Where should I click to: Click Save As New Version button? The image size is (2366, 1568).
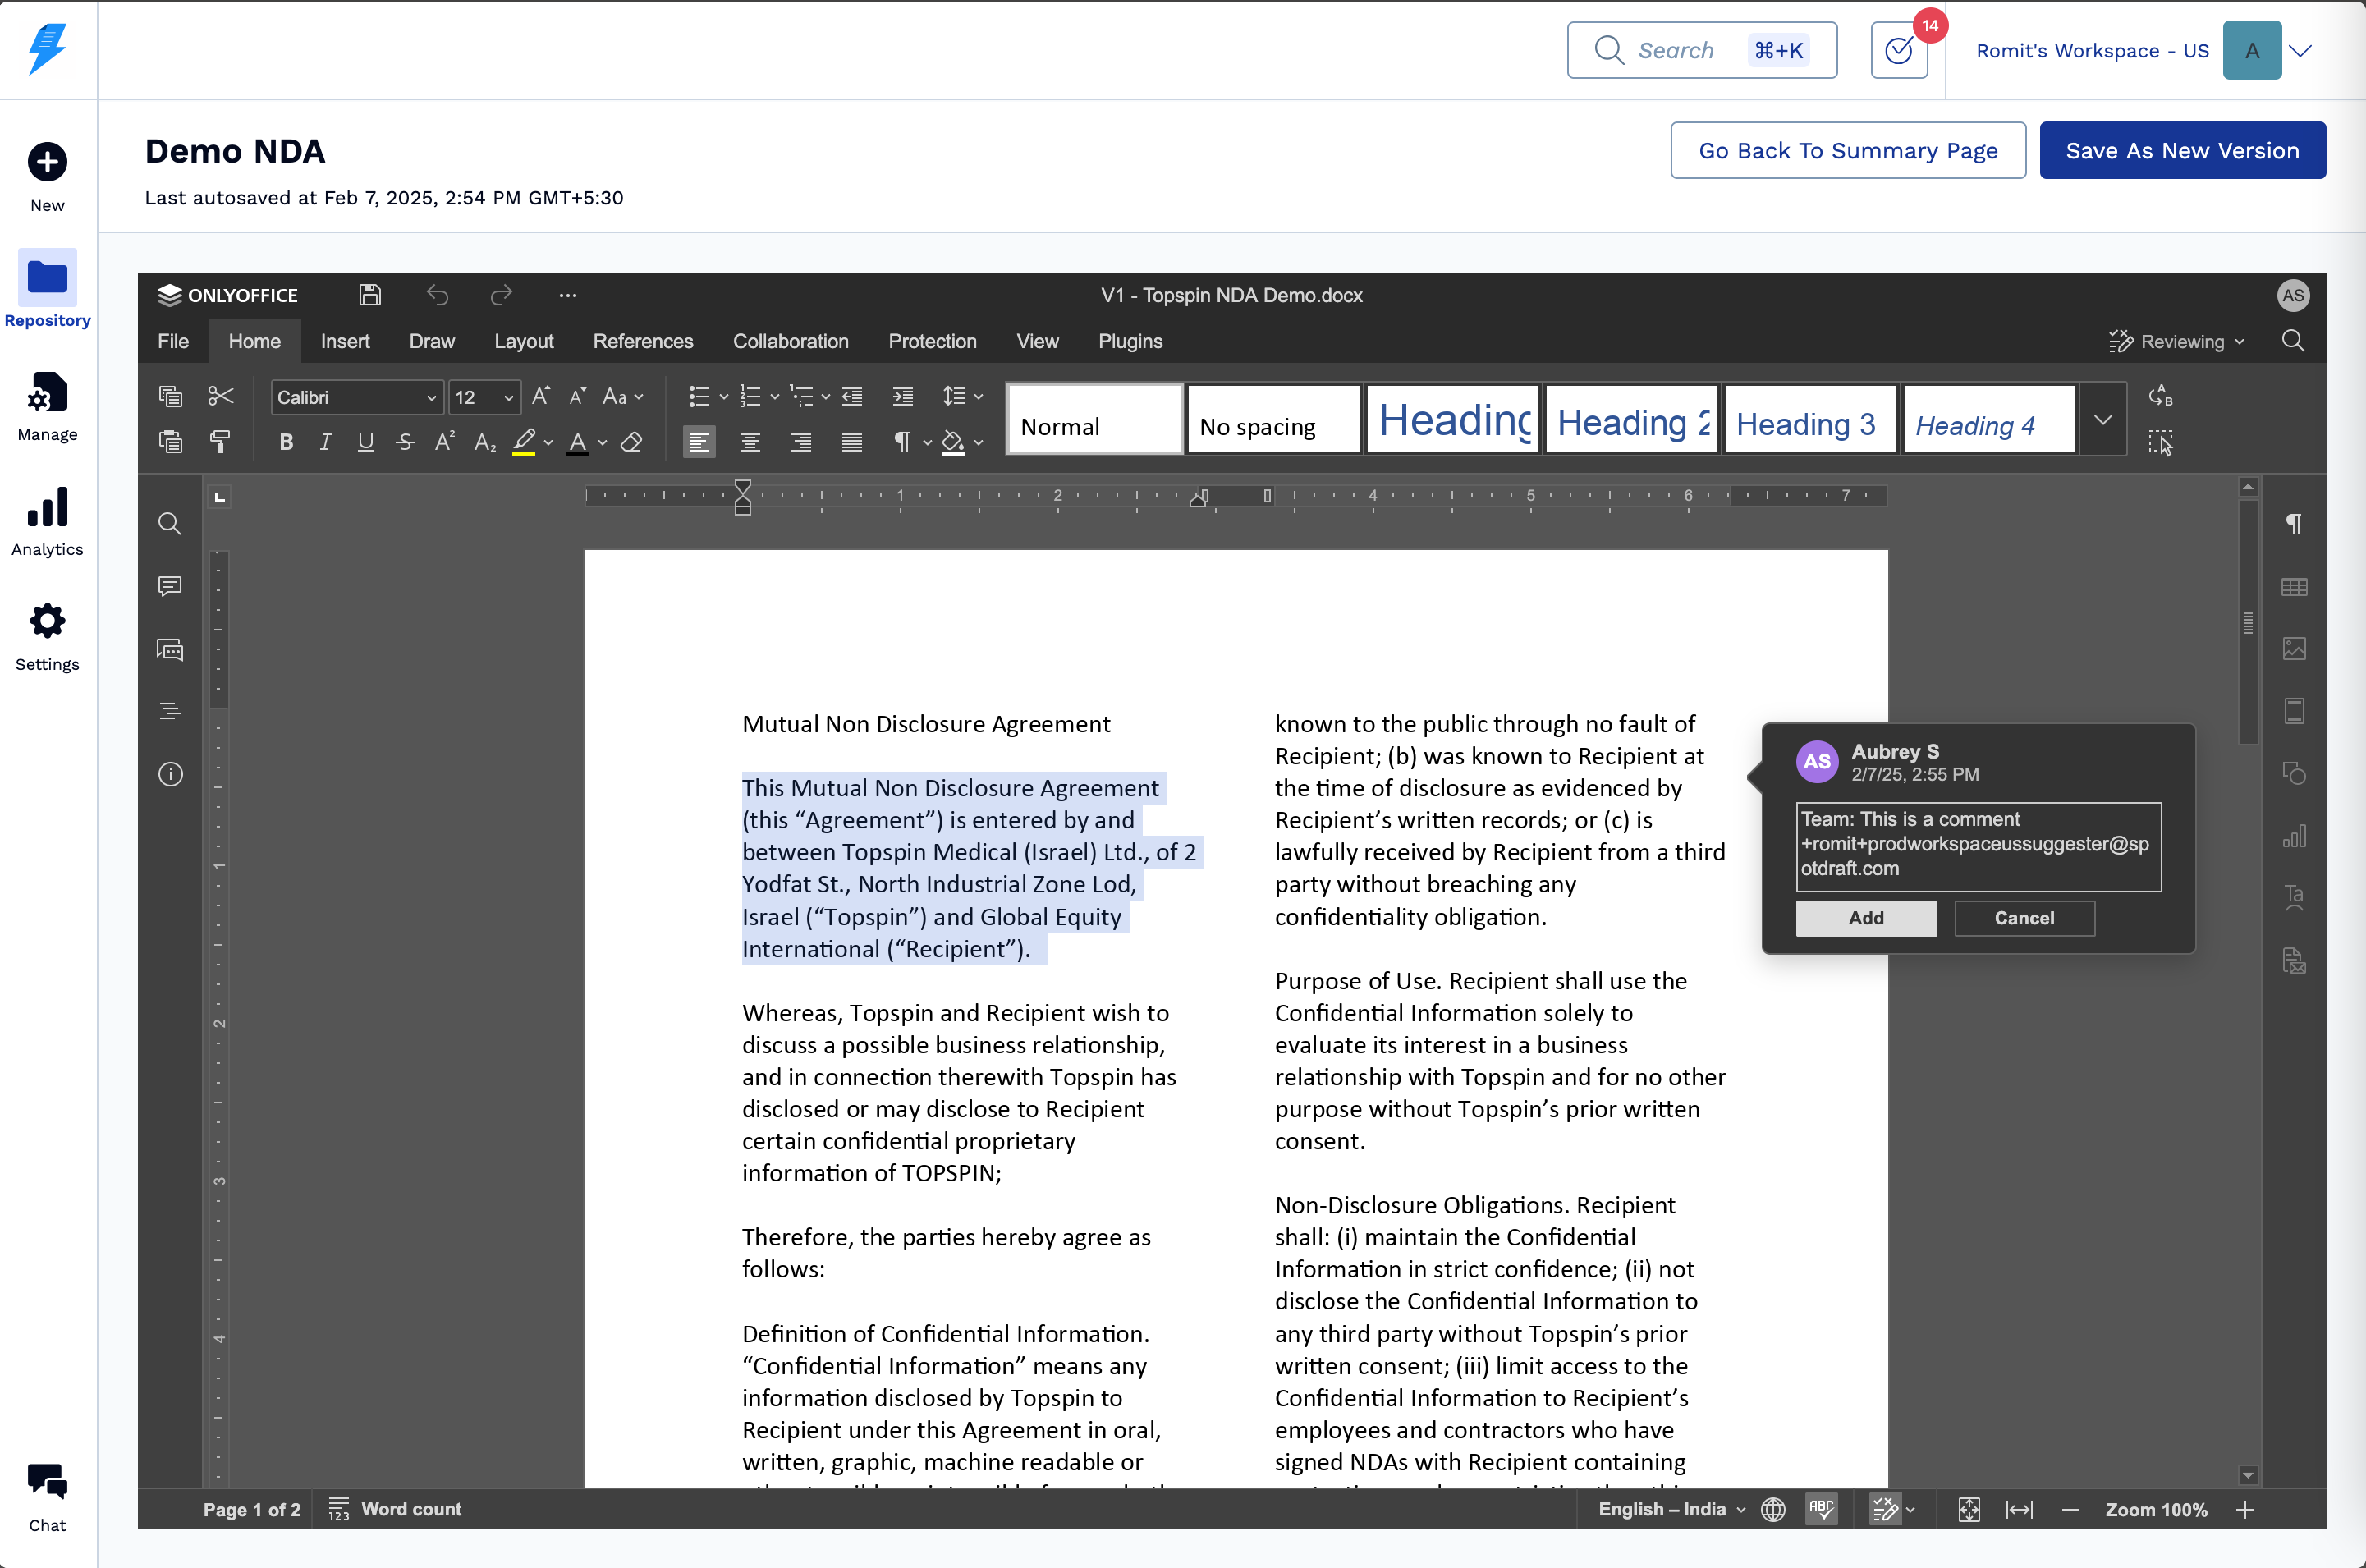pyautogui.click(x=2182, y=150)
